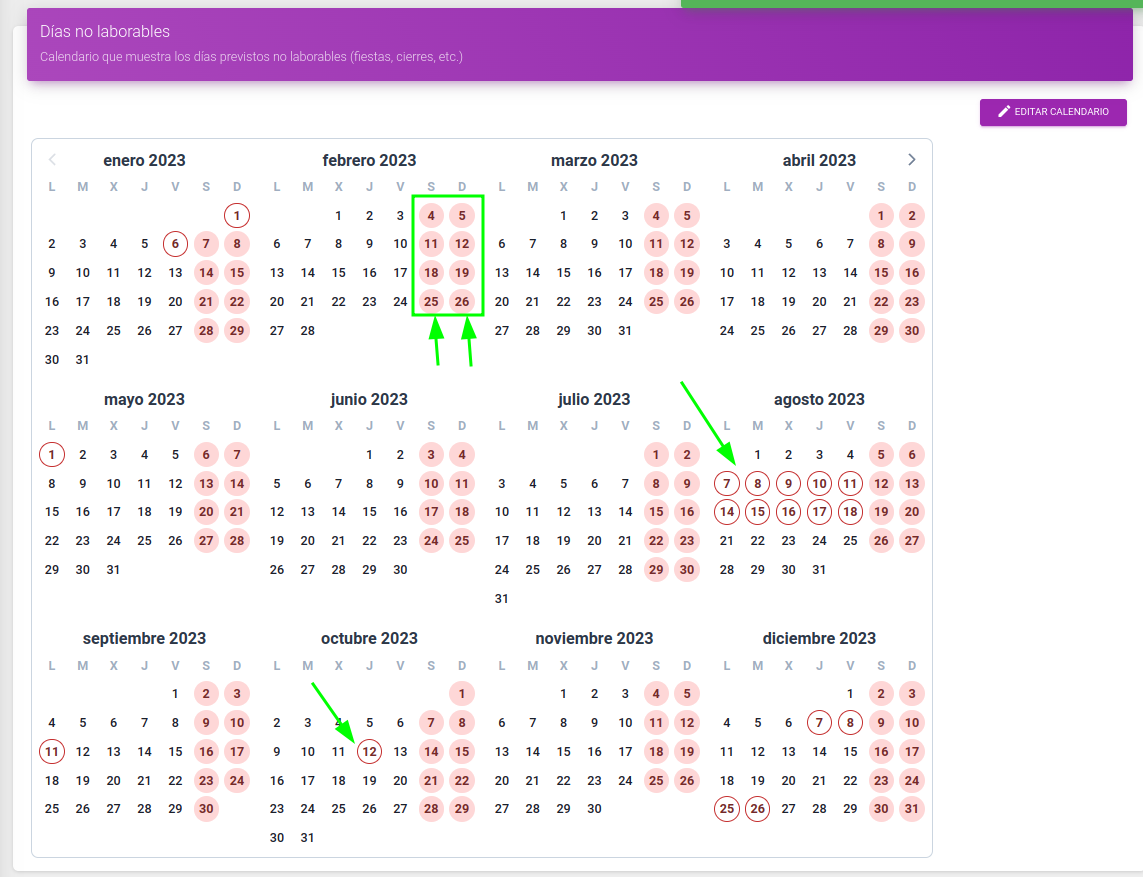The image size is (1143, 877).
Task: Click the mayo 2023 month title
Action: pos(144,399)
